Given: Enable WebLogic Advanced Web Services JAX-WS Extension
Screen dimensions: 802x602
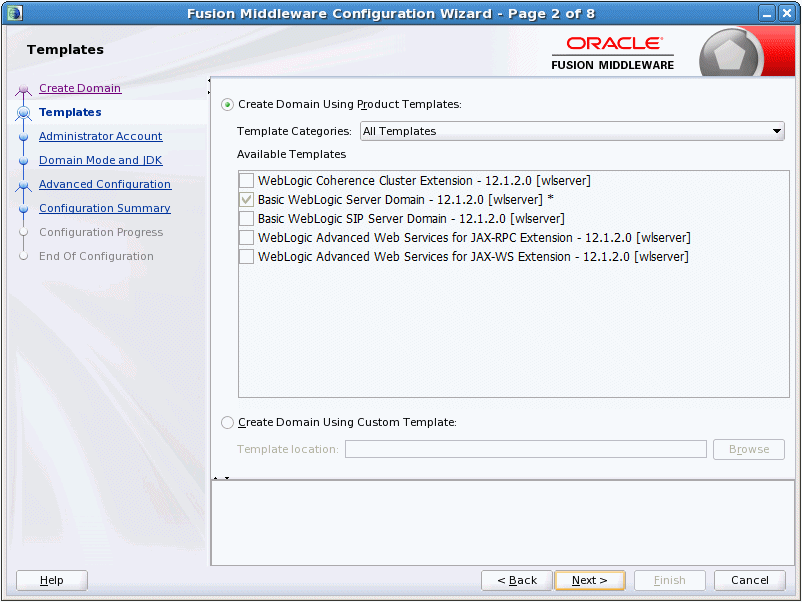Looking at the screenshot, I should pyautogui.click(x=247, y=256).
